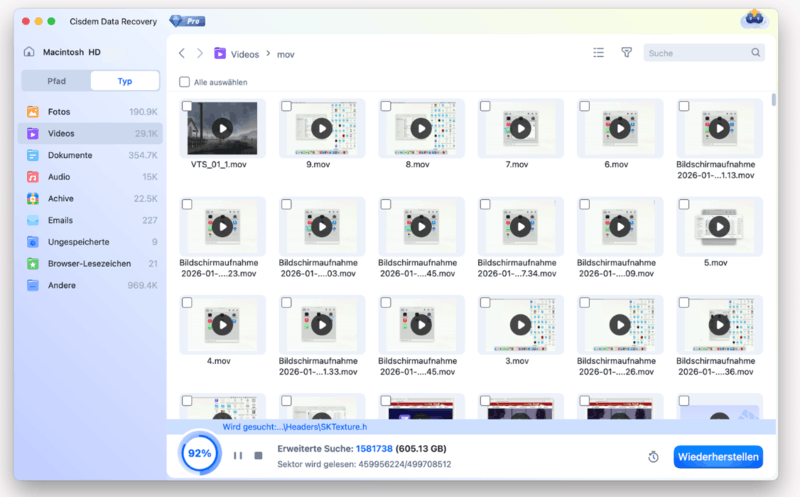Screen dimensions: 800x497
Task: Open the user account avatar icon
Action: [753, 20]
